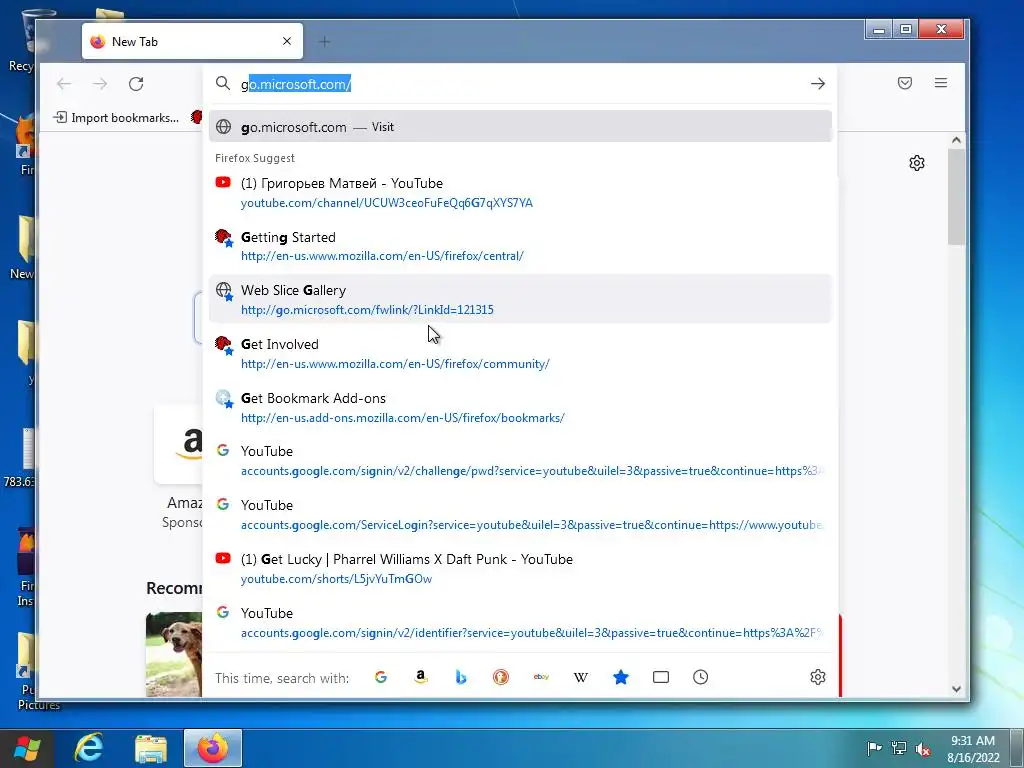1024x768 pixels.
Task: Visit go.microsoft.com suggestion
Action: [520, 127]
